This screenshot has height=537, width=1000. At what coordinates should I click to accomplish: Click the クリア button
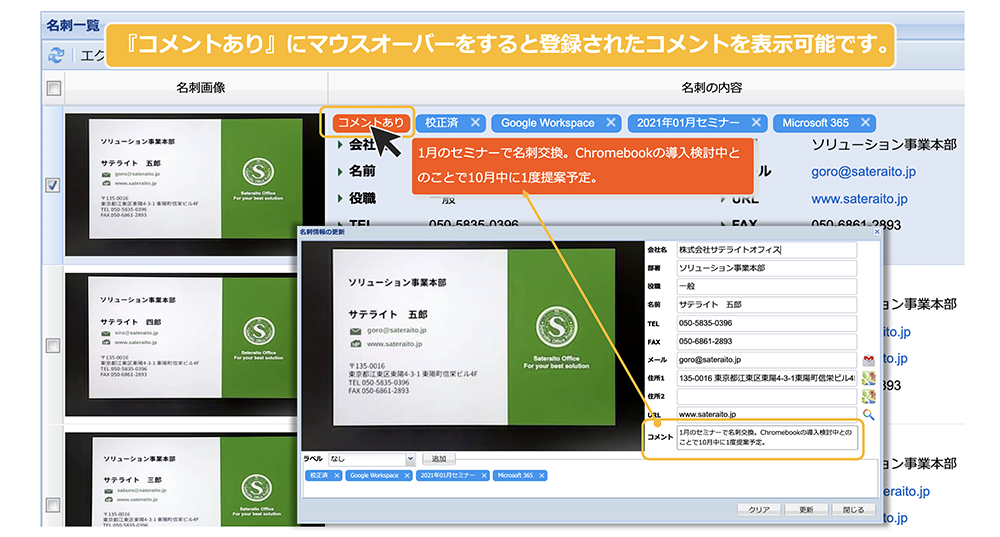click(759, 510)
